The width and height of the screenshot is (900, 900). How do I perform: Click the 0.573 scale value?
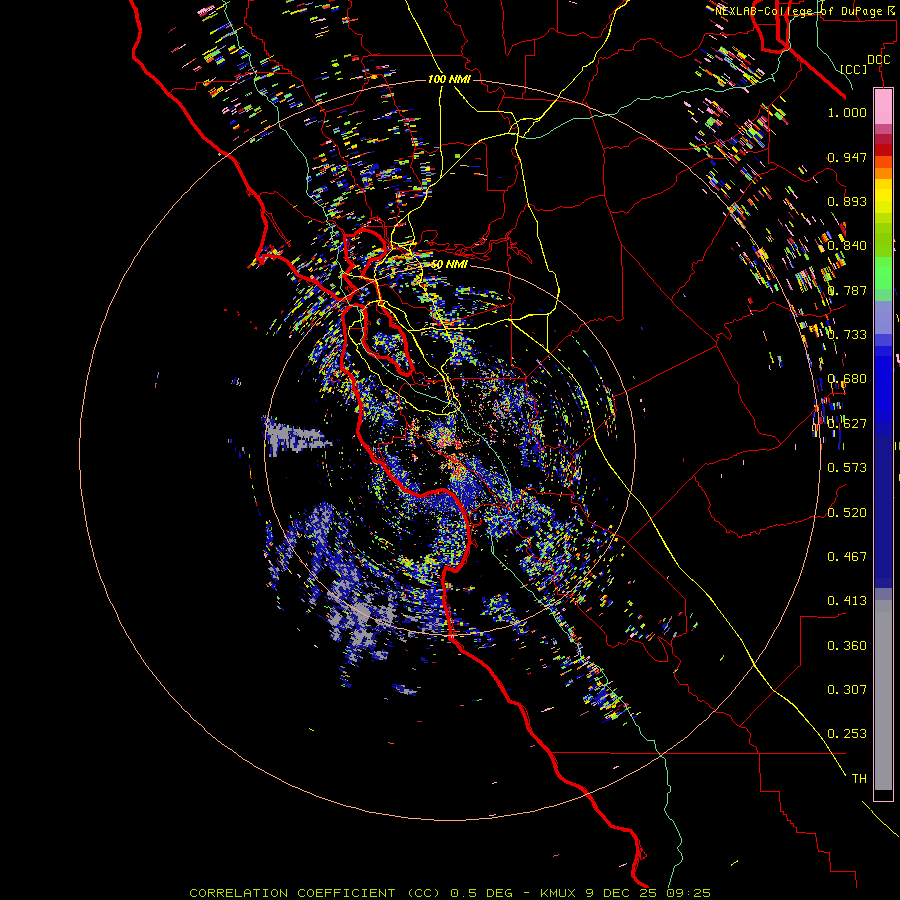tap(847, 468)
